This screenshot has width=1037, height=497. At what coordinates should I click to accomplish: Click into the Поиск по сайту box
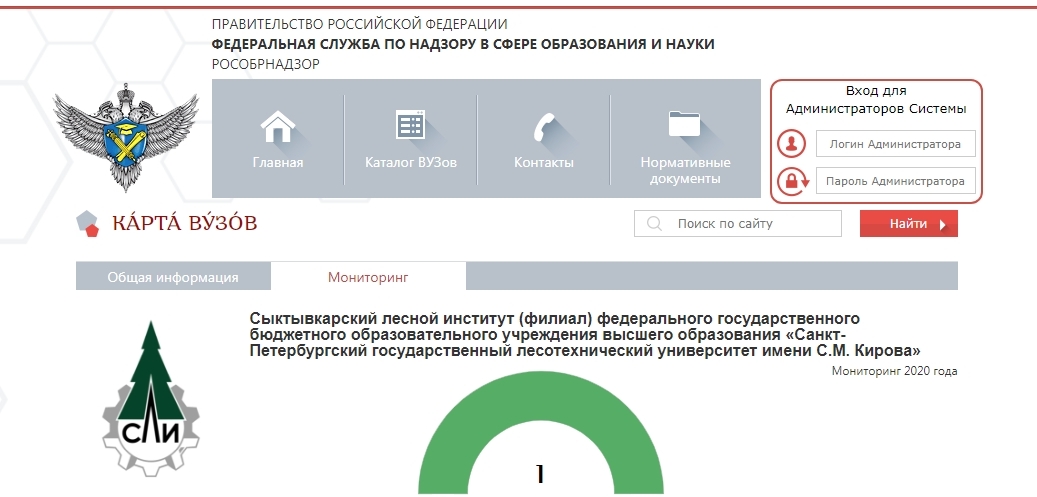click(x=750, y=224)
